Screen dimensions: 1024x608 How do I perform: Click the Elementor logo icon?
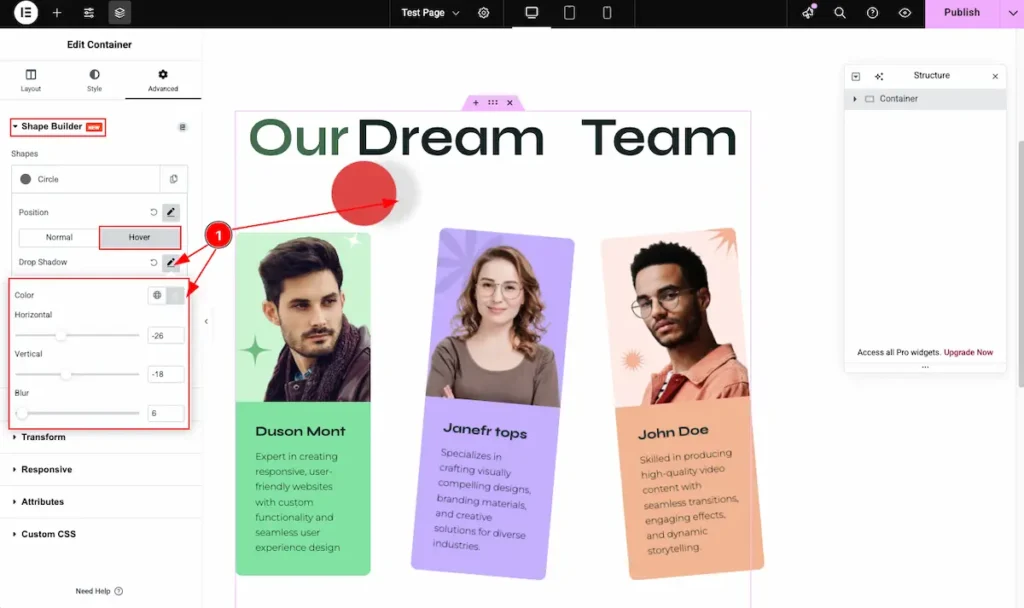pos(26,13)
